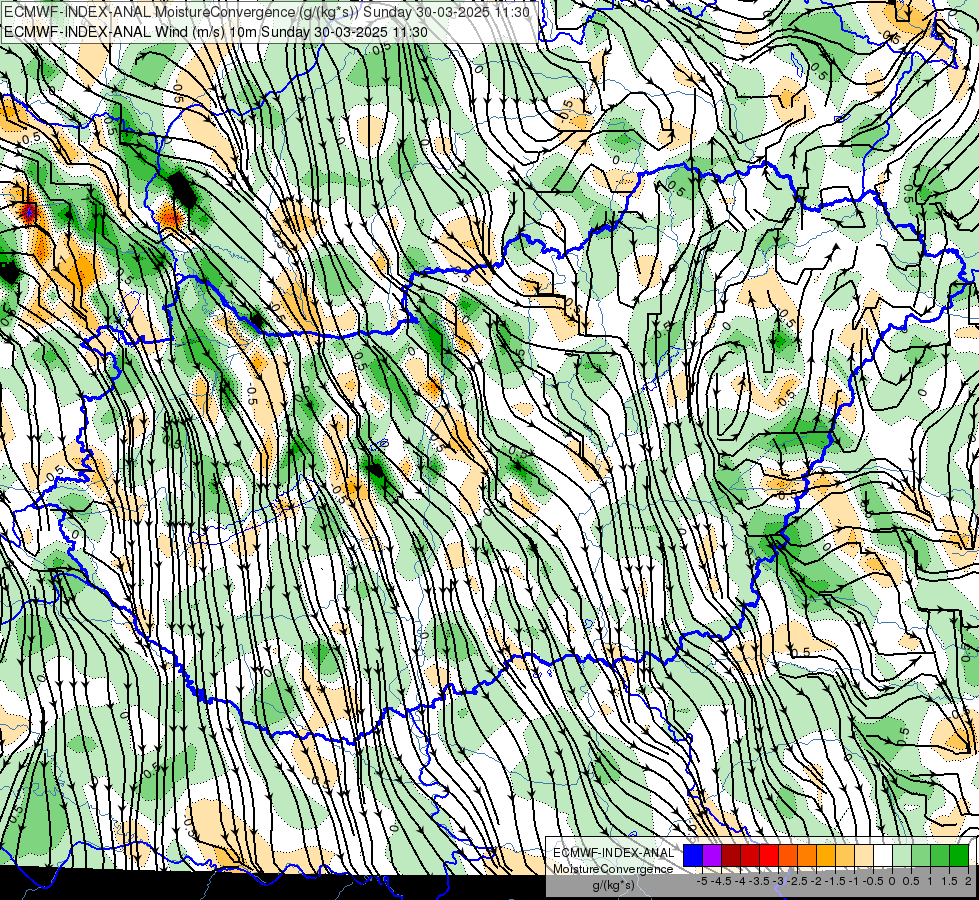Click the white legend swatch near 0
Screen dimensions: 979x900
(x=883, y=855)
